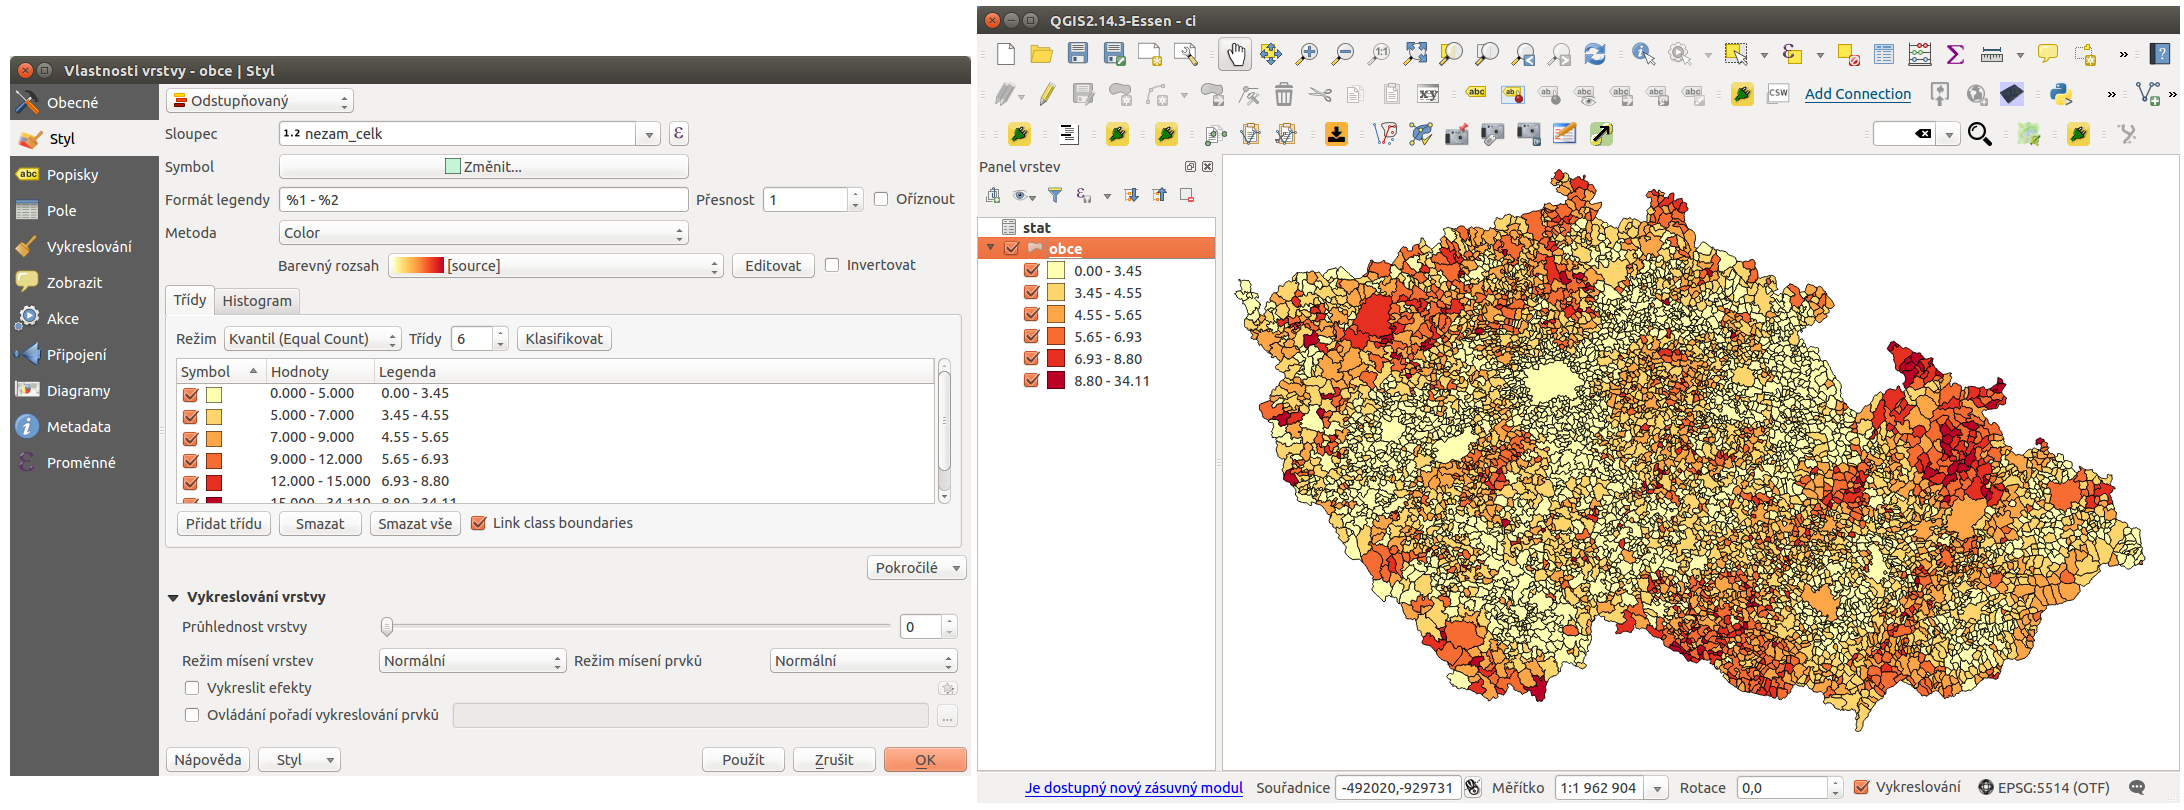Click the expression button next to Sloupec
The width and height of the screenshot is (2184, 810).
pyautogui.click(x=678, y=133)
